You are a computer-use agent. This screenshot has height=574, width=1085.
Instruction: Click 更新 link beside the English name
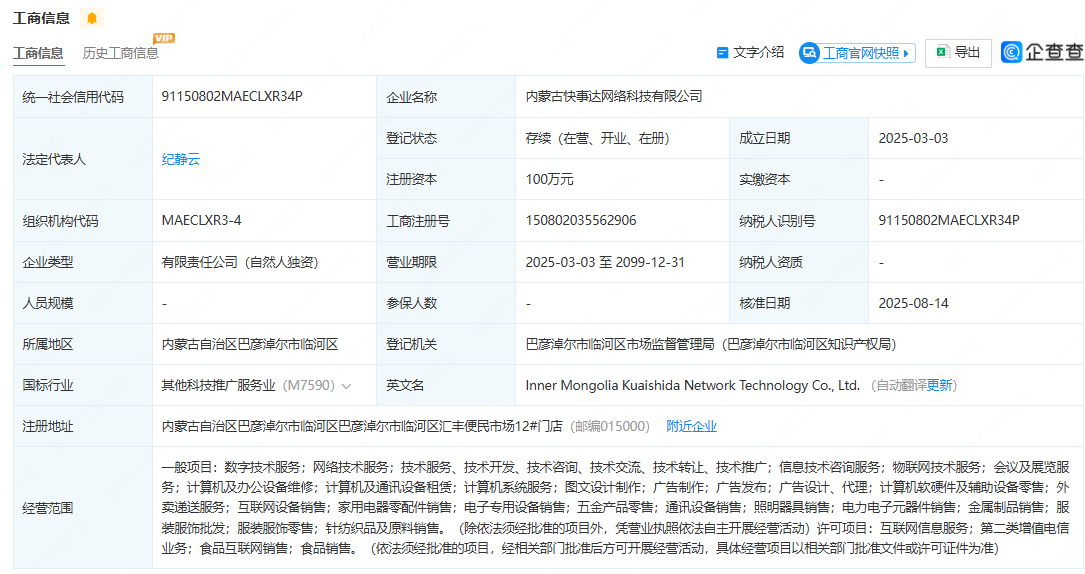click(x=941, y=385)
